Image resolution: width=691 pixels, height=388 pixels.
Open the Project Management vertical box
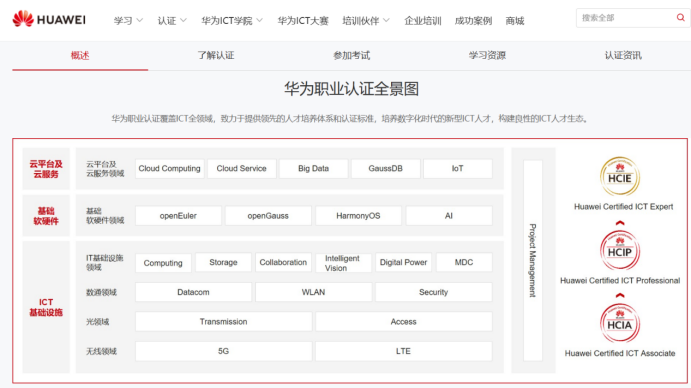533,260
